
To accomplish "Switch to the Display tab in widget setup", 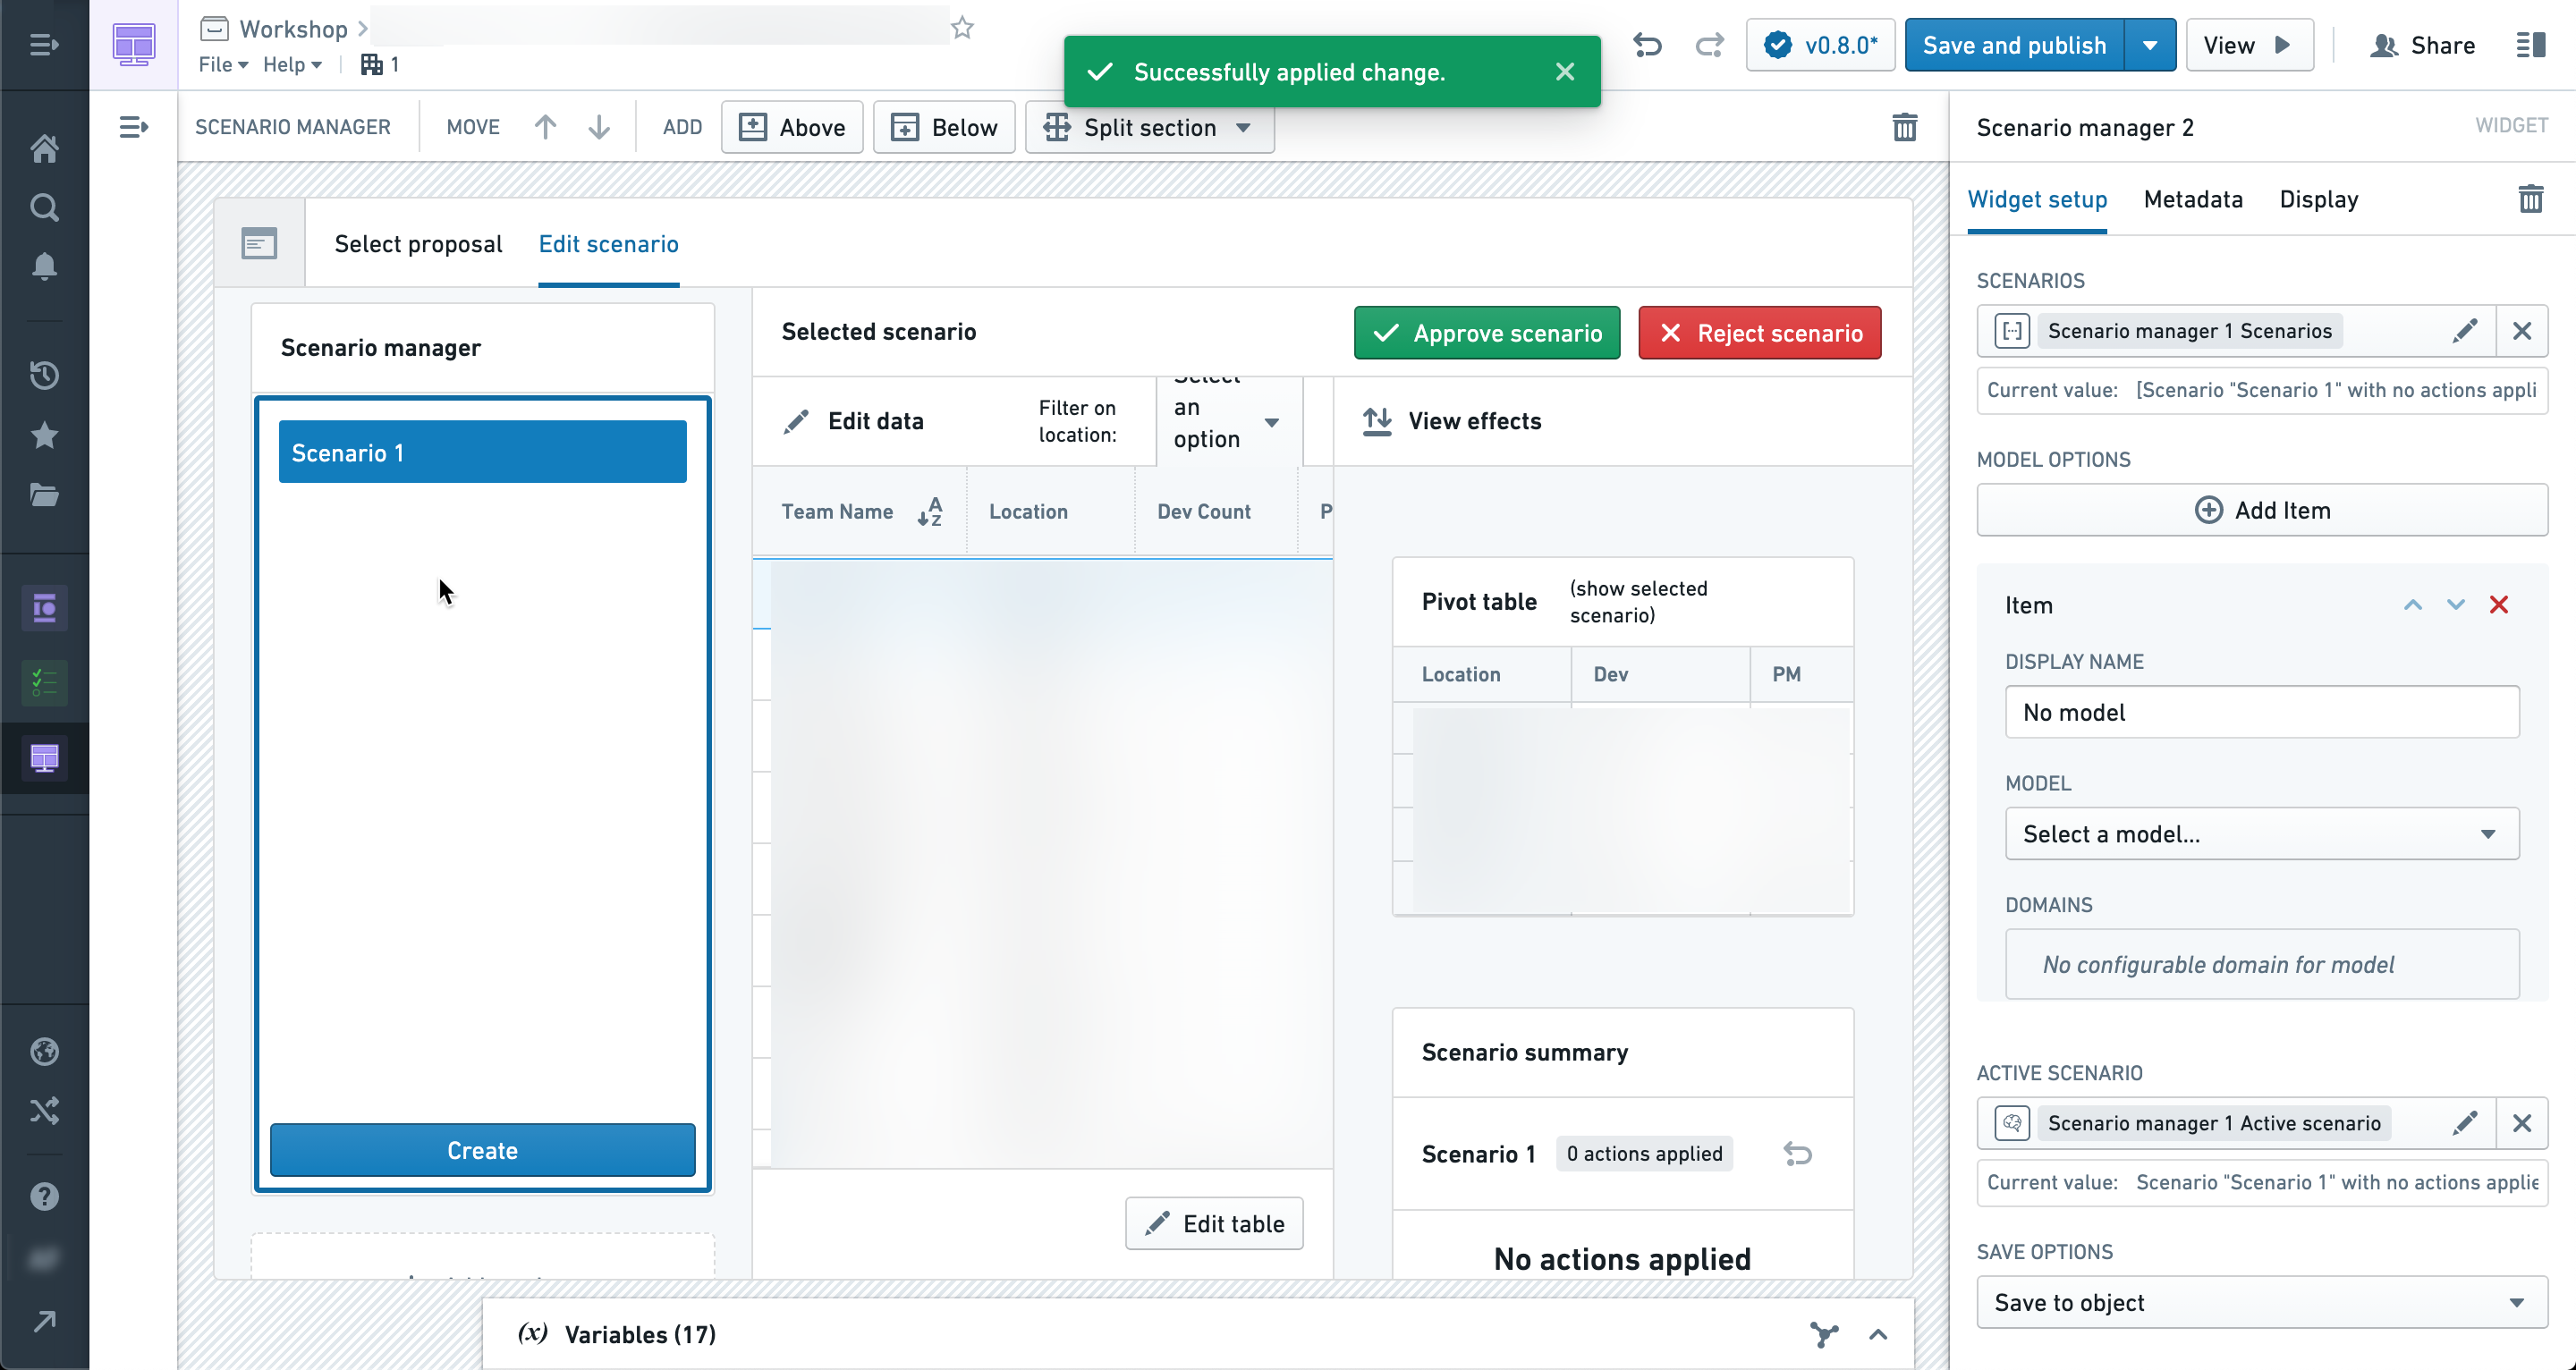I will coord(2318,199).
